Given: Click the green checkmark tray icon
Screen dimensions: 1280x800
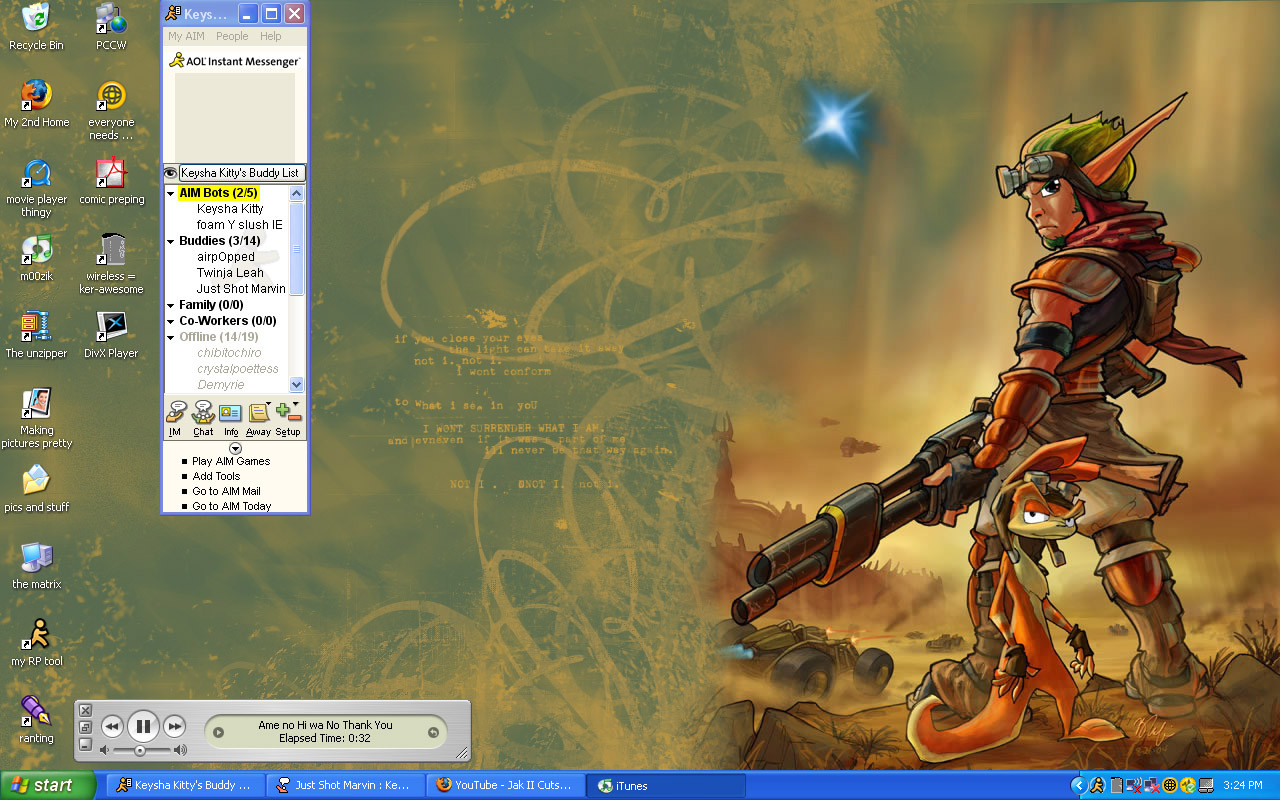Looking at the screenshot, I should [1188, 786].
